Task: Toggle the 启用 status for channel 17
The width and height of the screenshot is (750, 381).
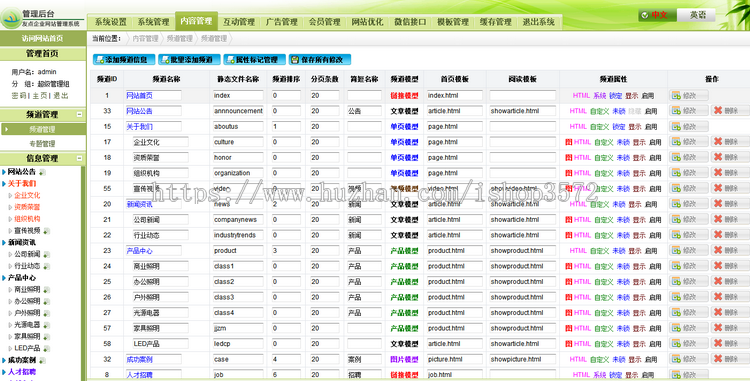Action: pyautogui.click(x=655, y=142)
